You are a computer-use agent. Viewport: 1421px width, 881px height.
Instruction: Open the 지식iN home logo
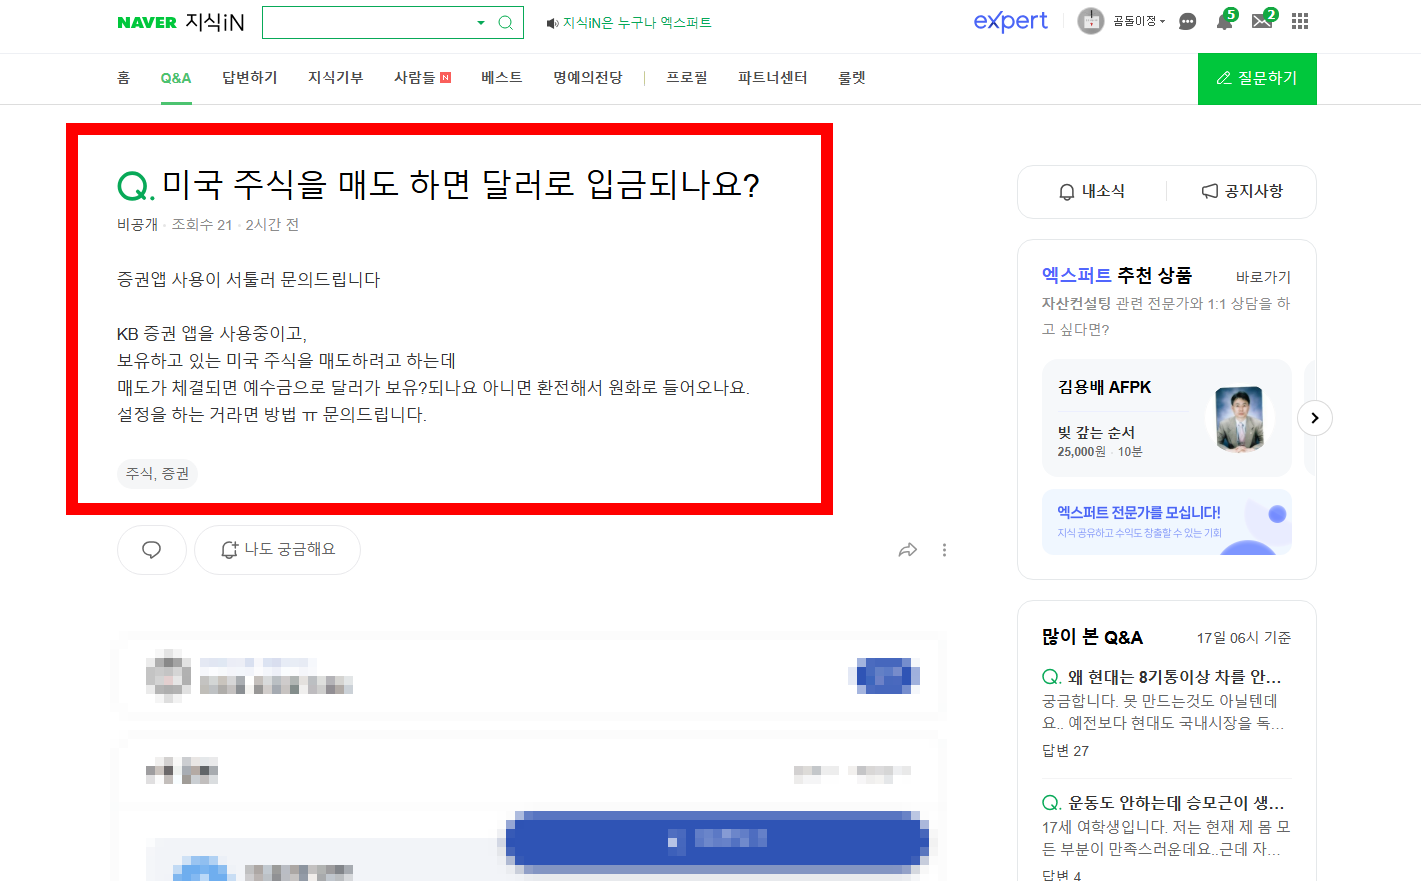(215, 22)
